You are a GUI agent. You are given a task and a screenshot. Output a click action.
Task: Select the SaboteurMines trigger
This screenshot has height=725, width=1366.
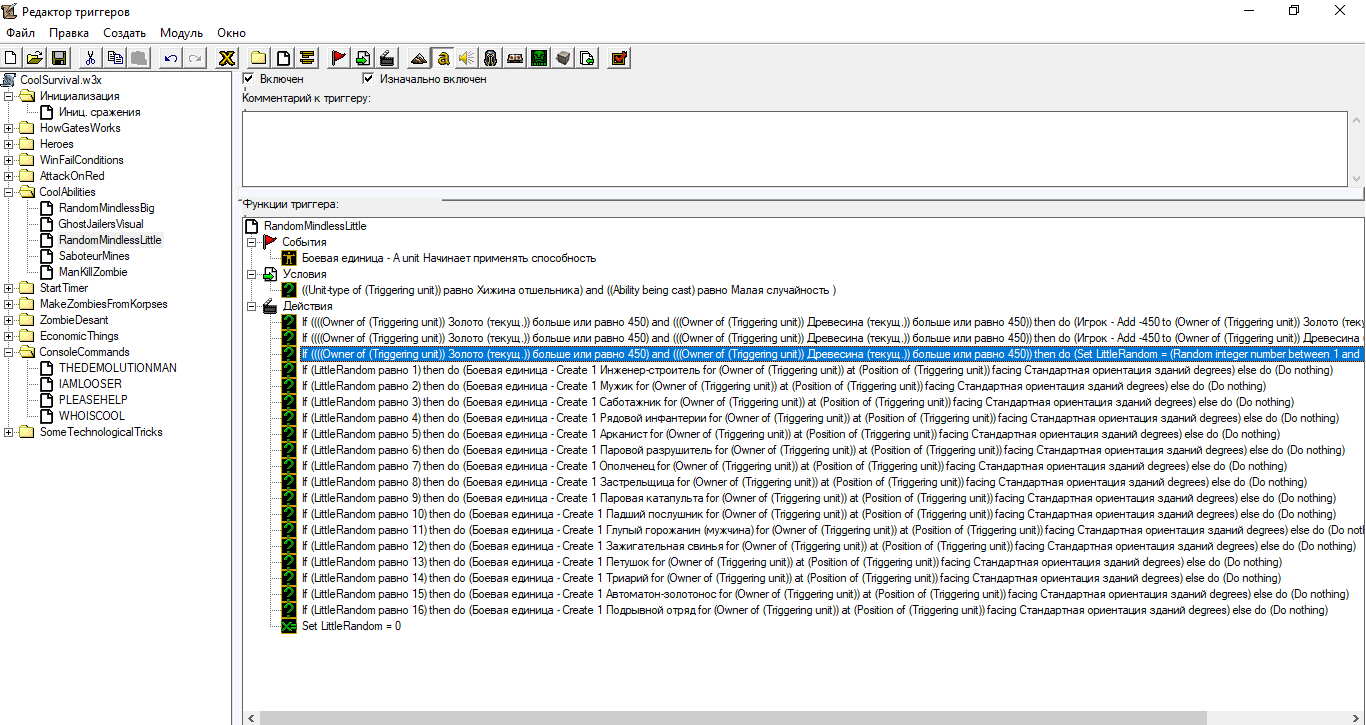pos(96,256)
